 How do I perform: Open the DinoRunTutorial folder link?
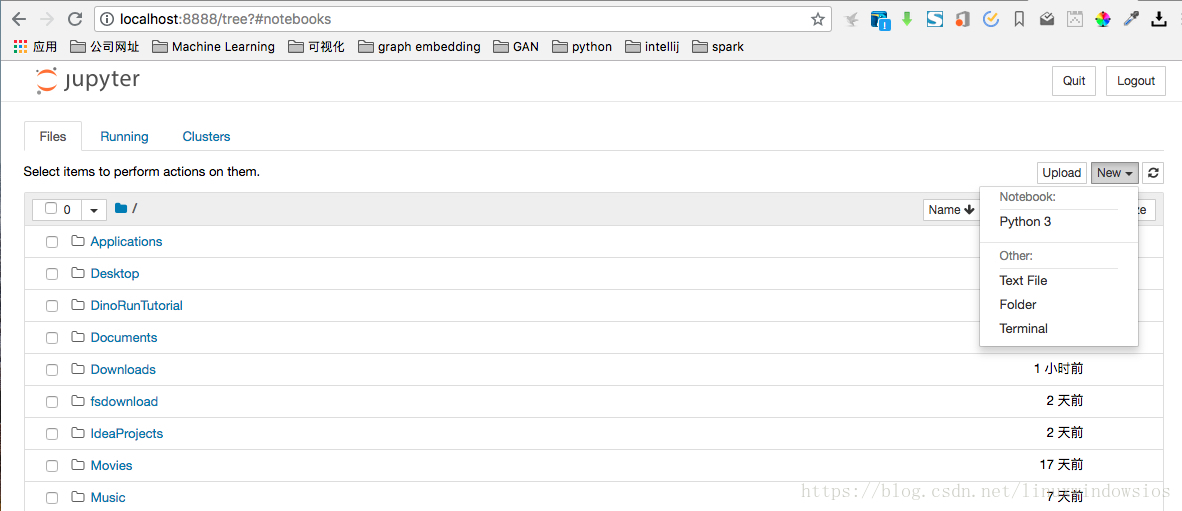[136, 305]
